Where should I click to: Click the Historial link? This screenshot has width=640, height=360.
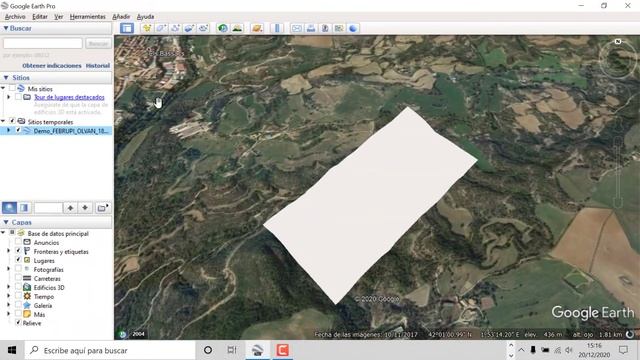tap(98, 66)
